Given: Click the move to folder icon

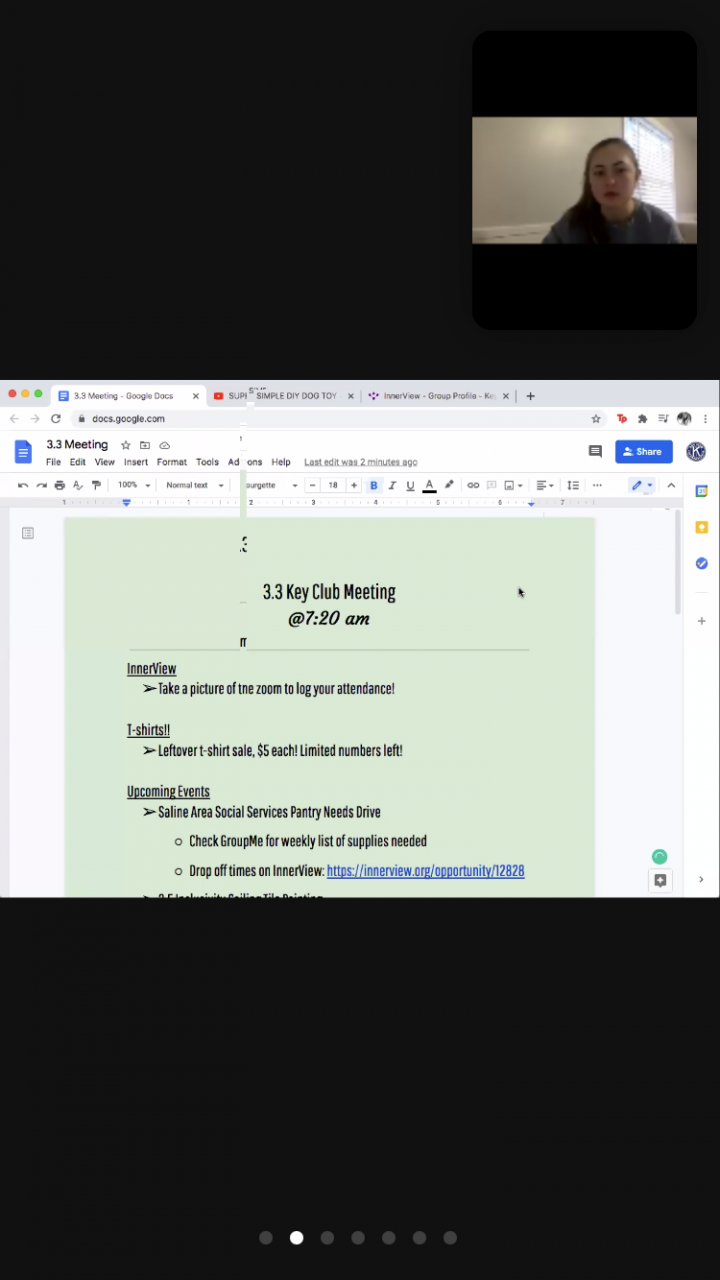Looking at the screenshot, I should (145, 445).
